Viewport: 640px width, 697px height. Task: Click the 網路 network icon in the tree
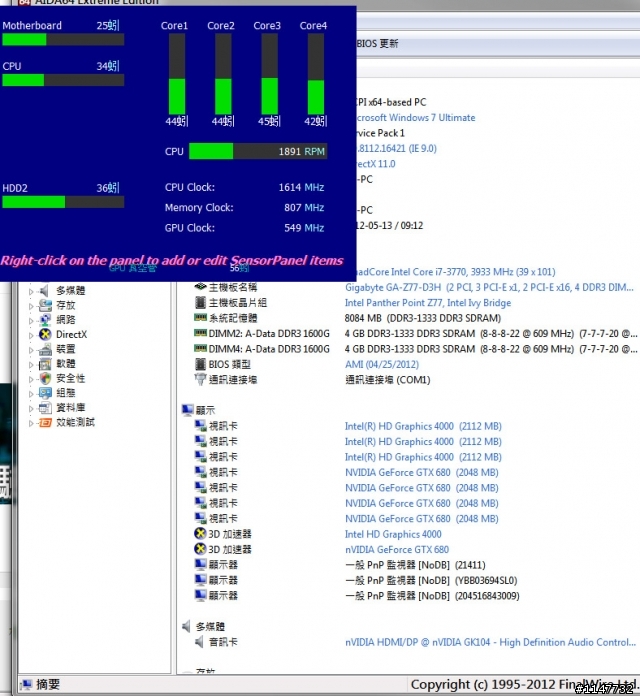pyautogui.click(x=45, y=320)
